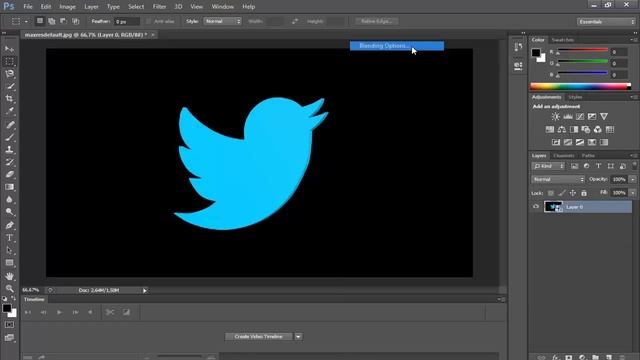Add a Curves adjustment

click(580, 117)
